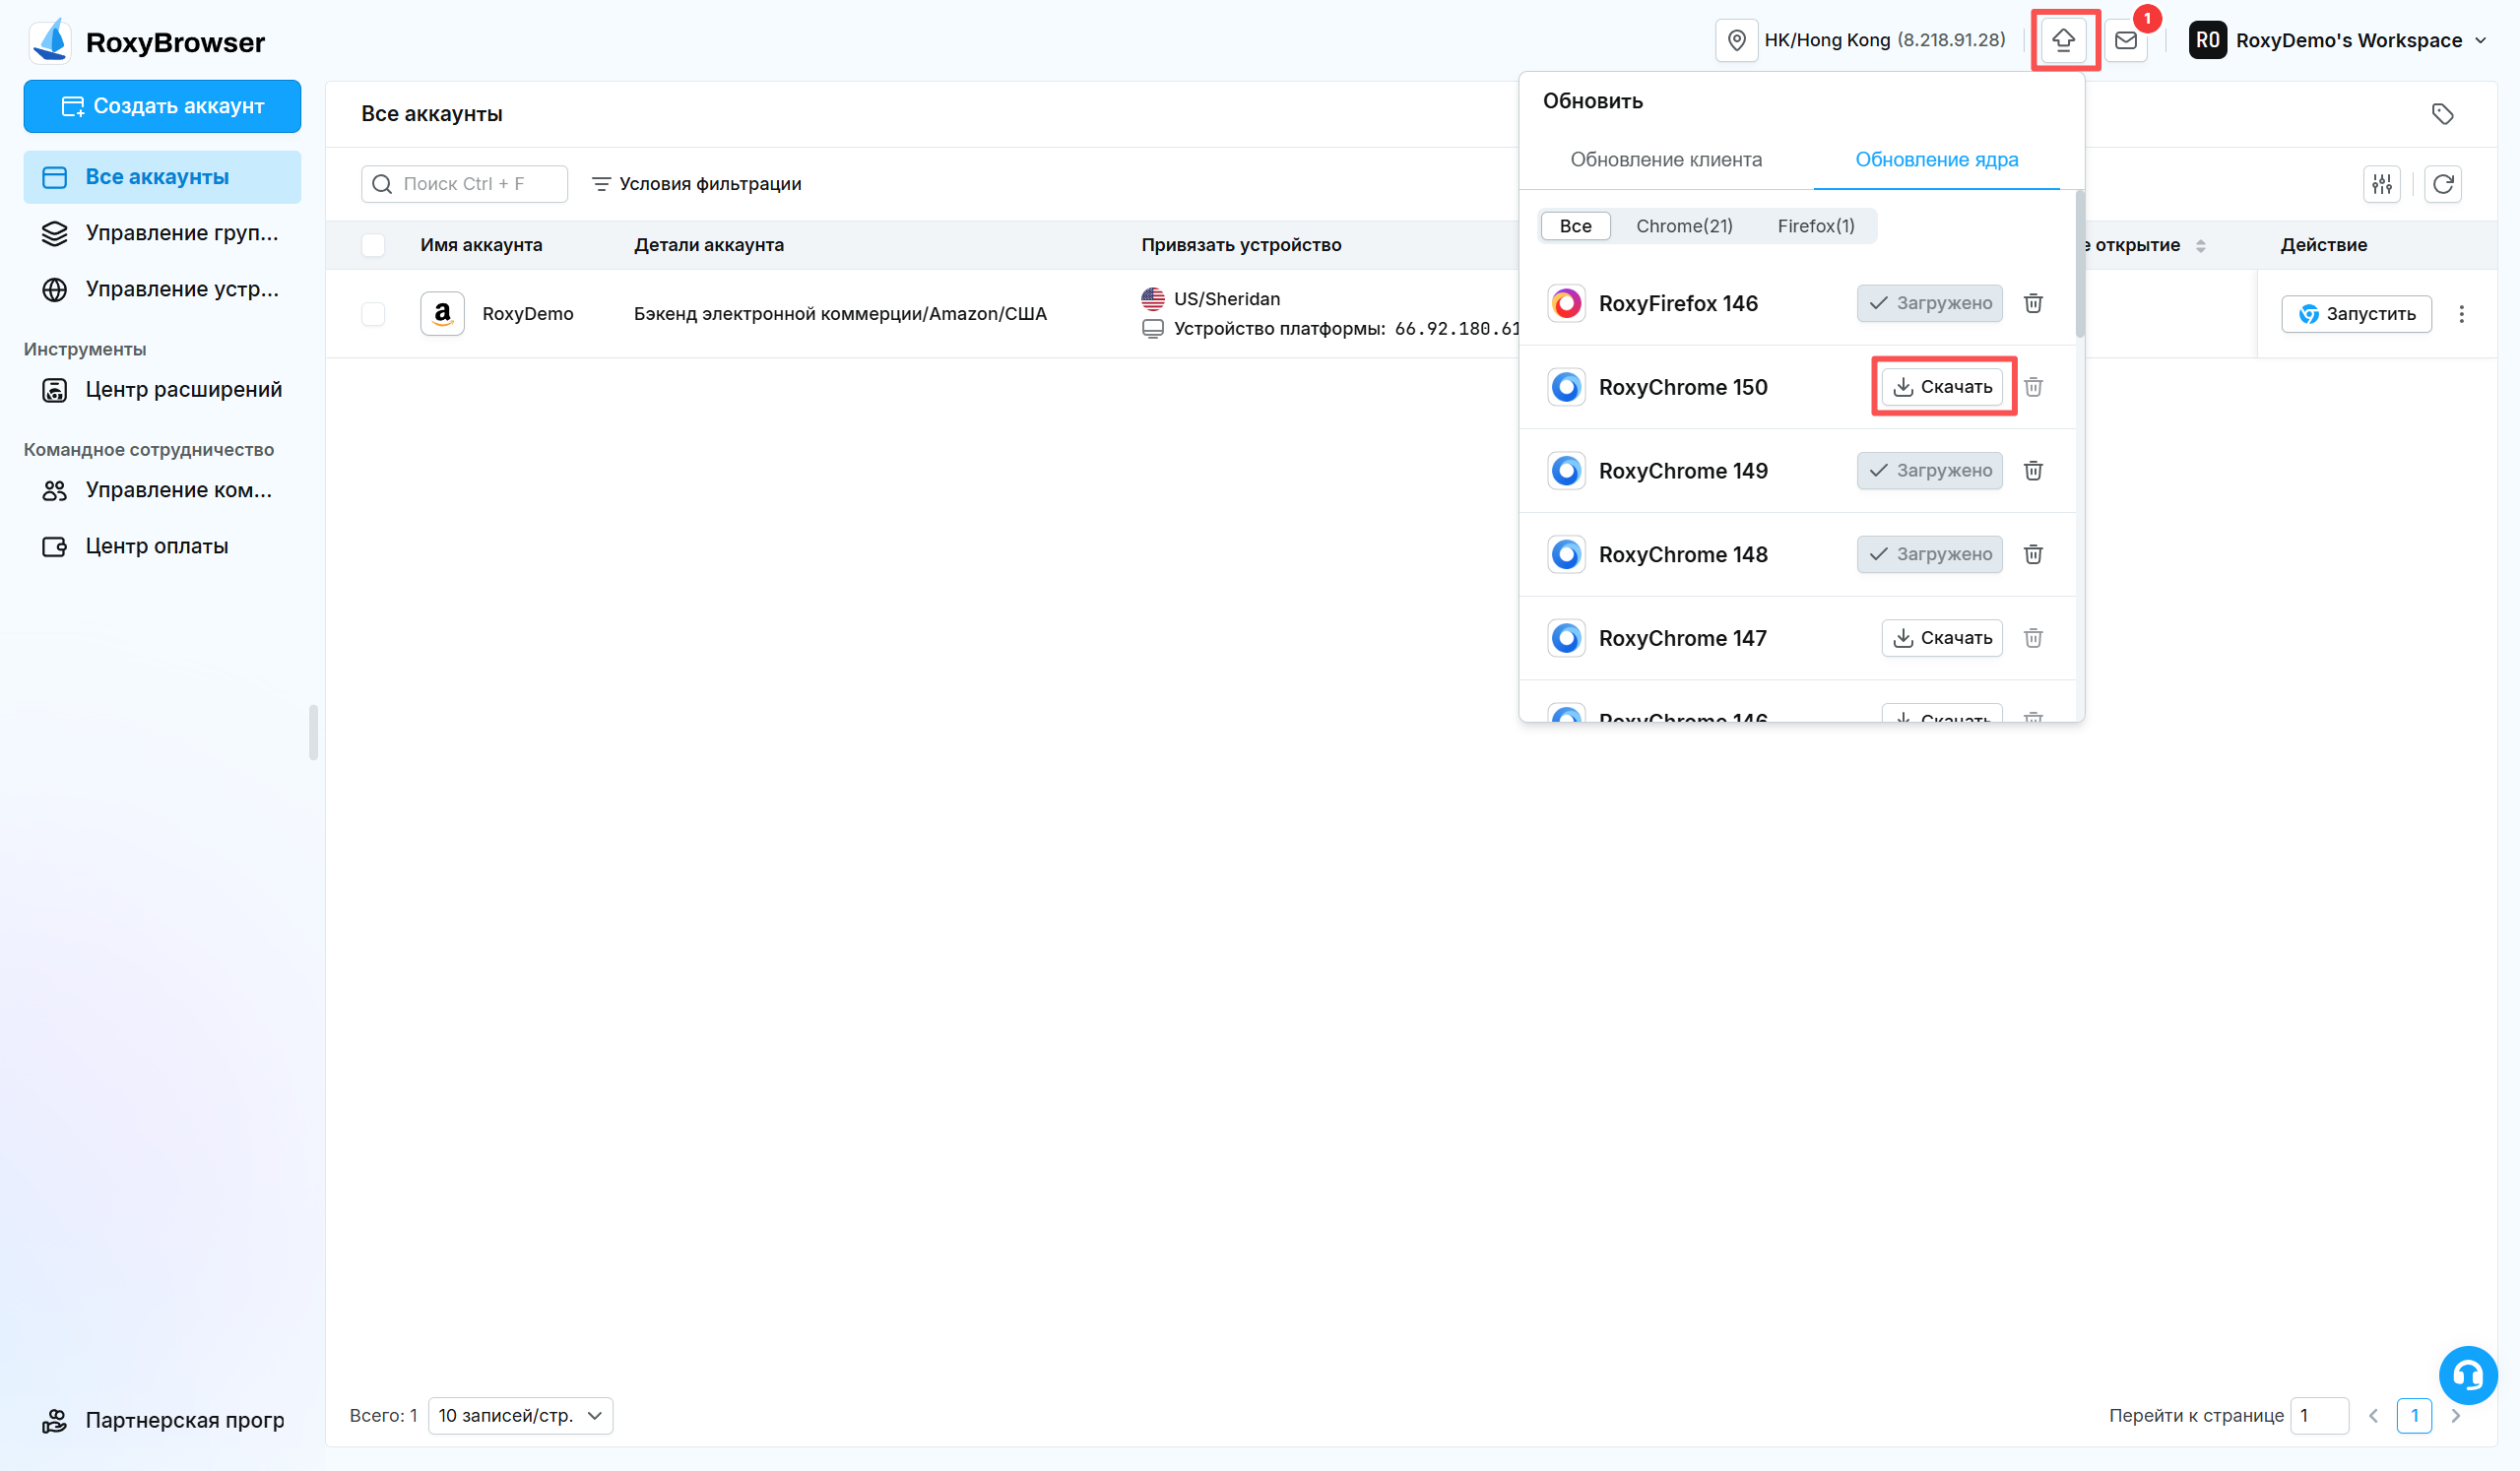Click the US/Sheridan device location
The height and width of the screenshot is (1471, 2520).
coord(1227,299)
